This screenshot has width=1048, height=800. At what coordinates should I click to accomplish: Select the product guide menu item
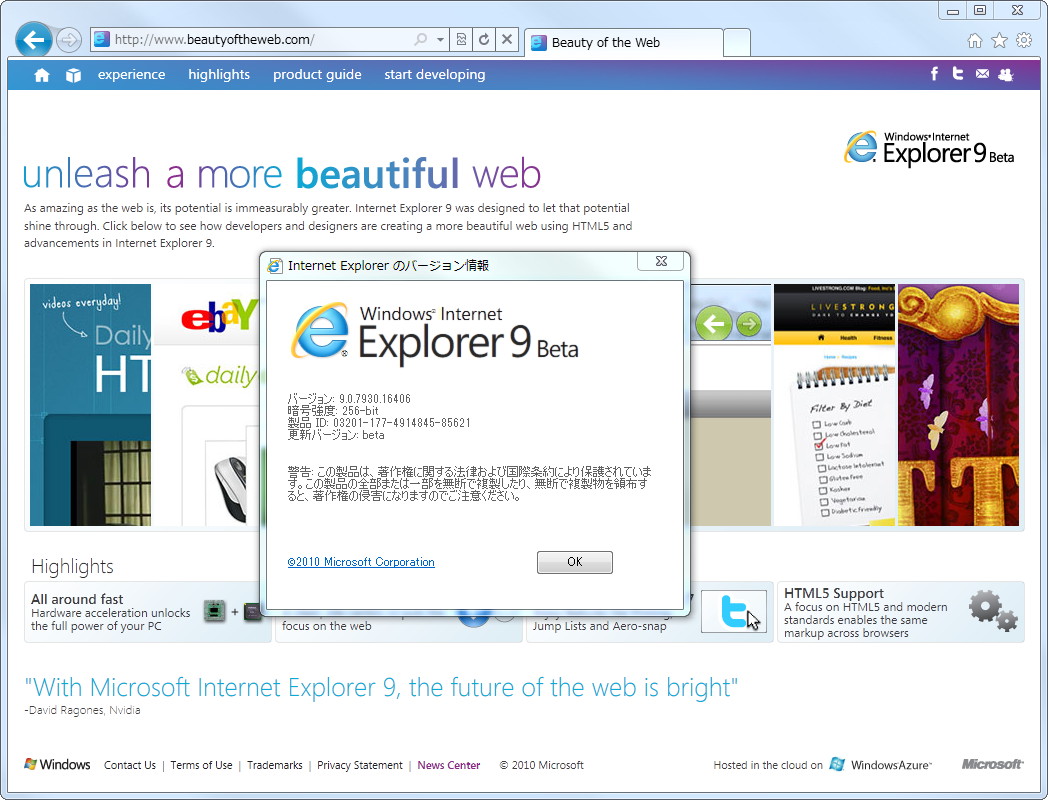click(x=317, y=74)
